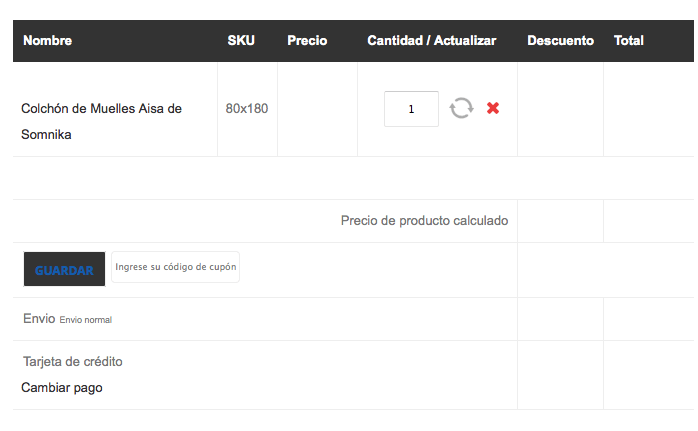Click the Tarjeta de crédito payment text
This screenshot has height=431, width=698.
click(x=73, y=362)
